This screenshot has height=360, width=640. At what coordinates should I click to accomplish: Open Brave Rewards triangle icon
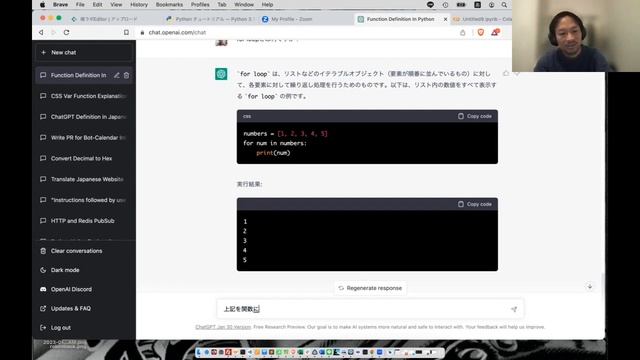pyautogui.click(x=495, y=32)
